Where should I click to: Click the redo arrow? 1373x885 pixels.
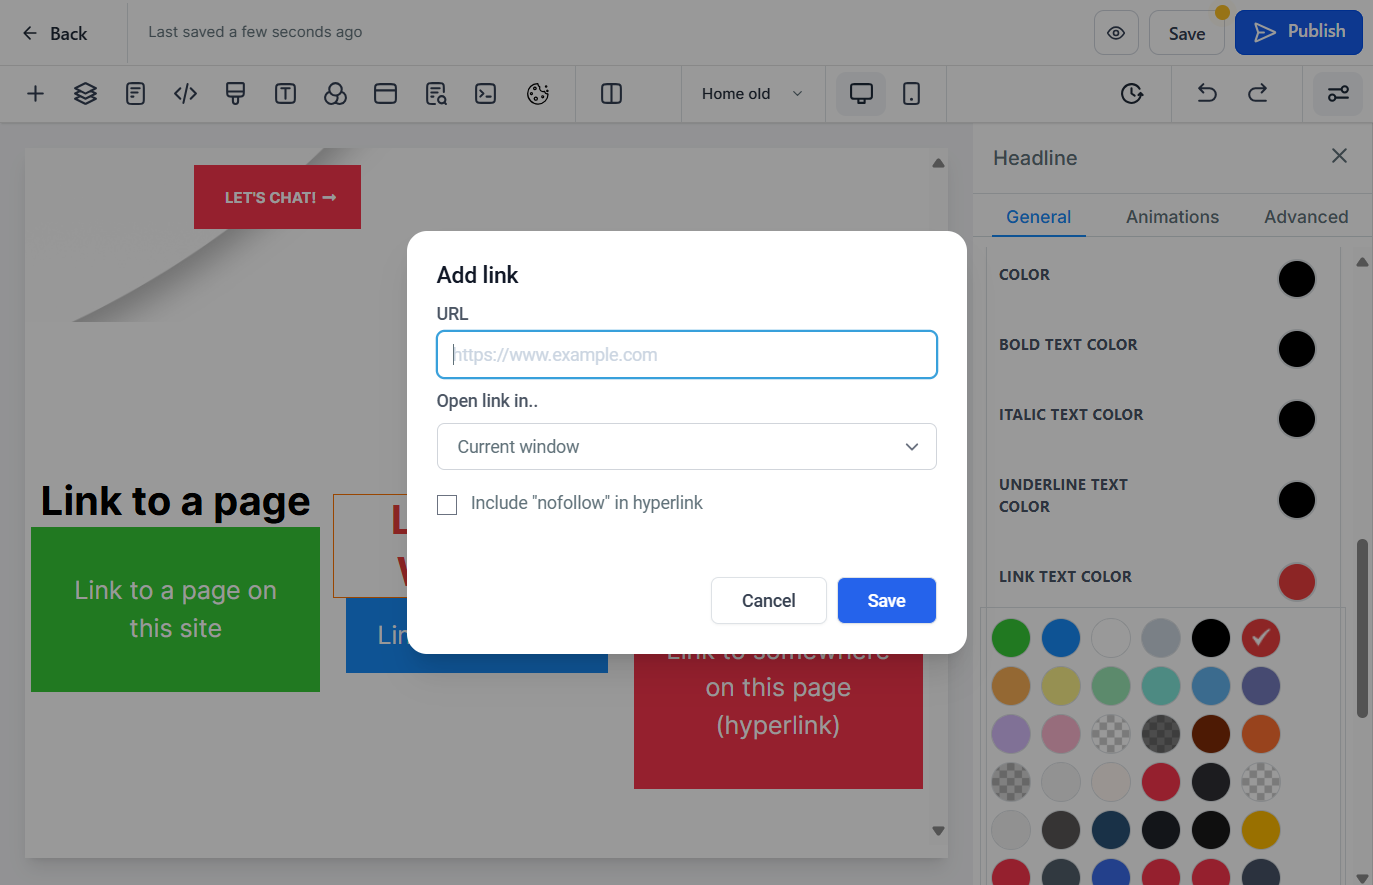(1257, 94)
